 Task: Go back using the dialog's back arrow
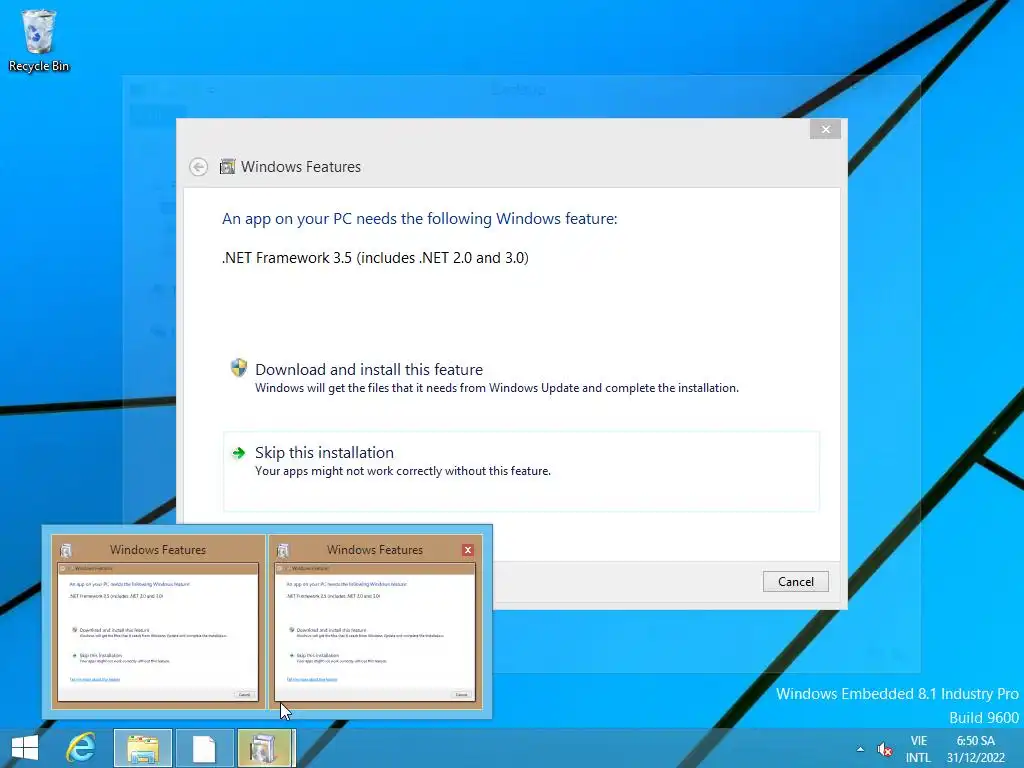[x=199, y=167]
